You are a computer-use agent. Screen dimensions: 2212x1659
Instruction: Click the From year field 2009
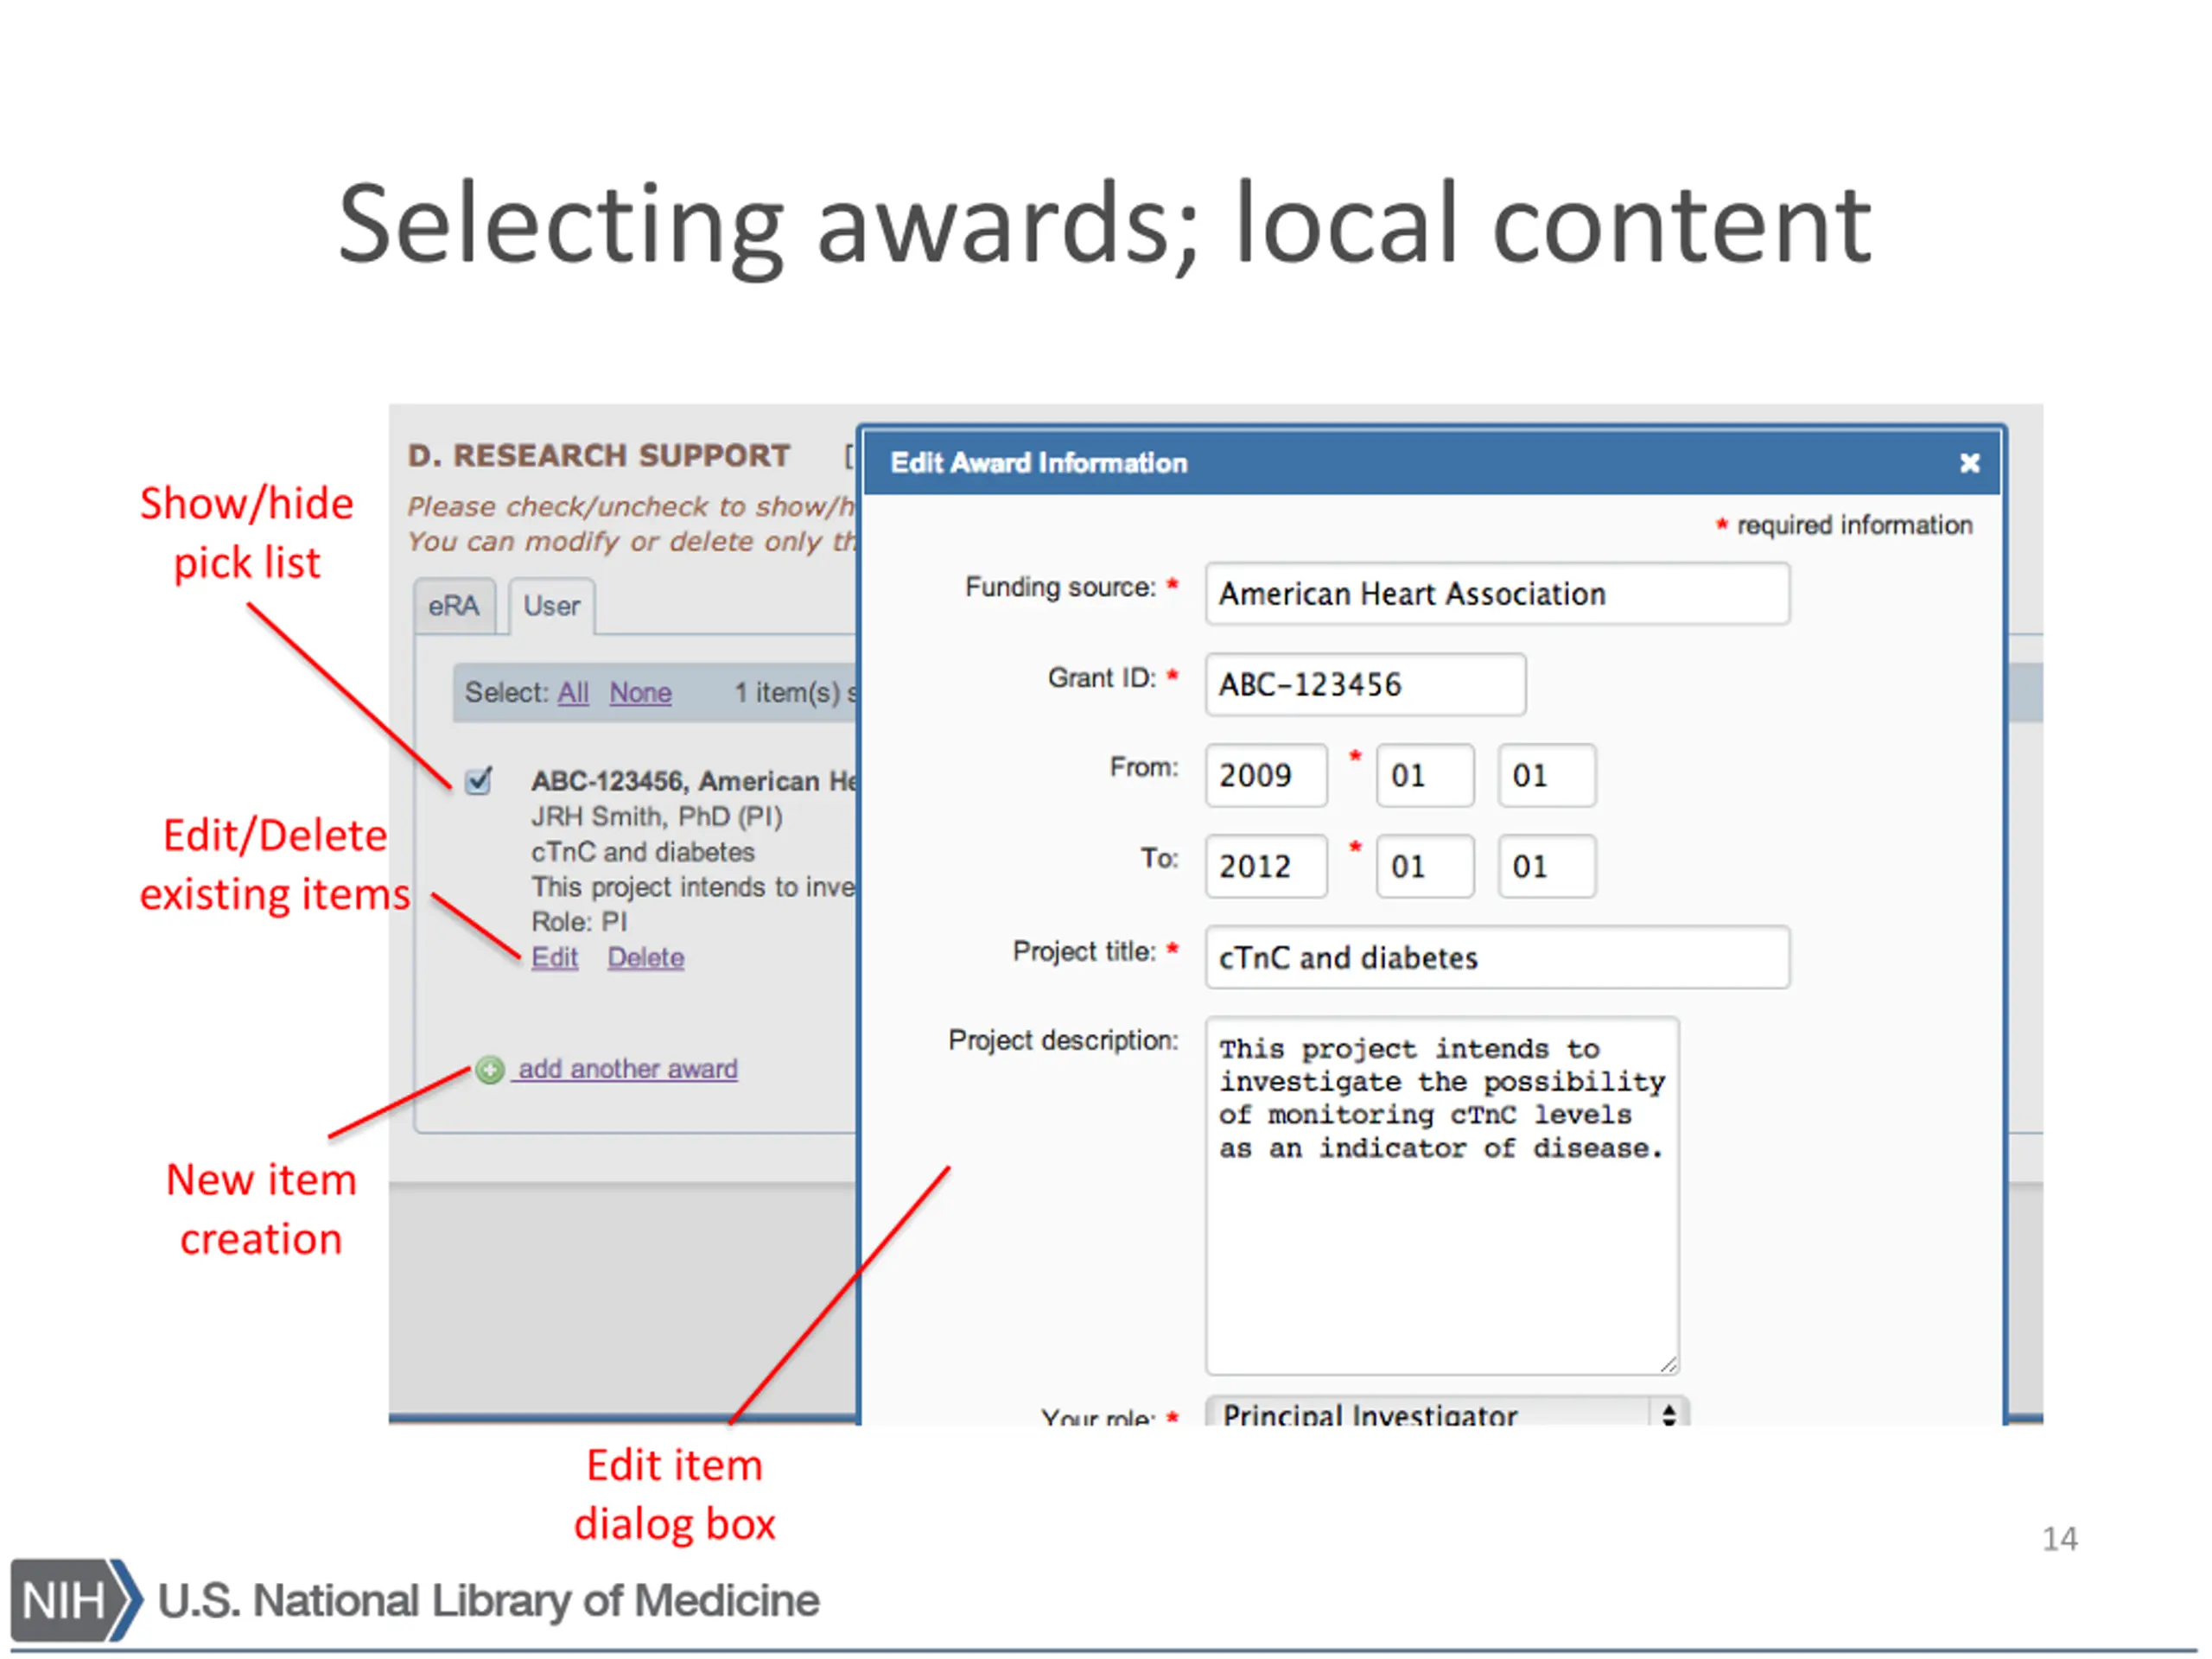tap(1266, 776)
